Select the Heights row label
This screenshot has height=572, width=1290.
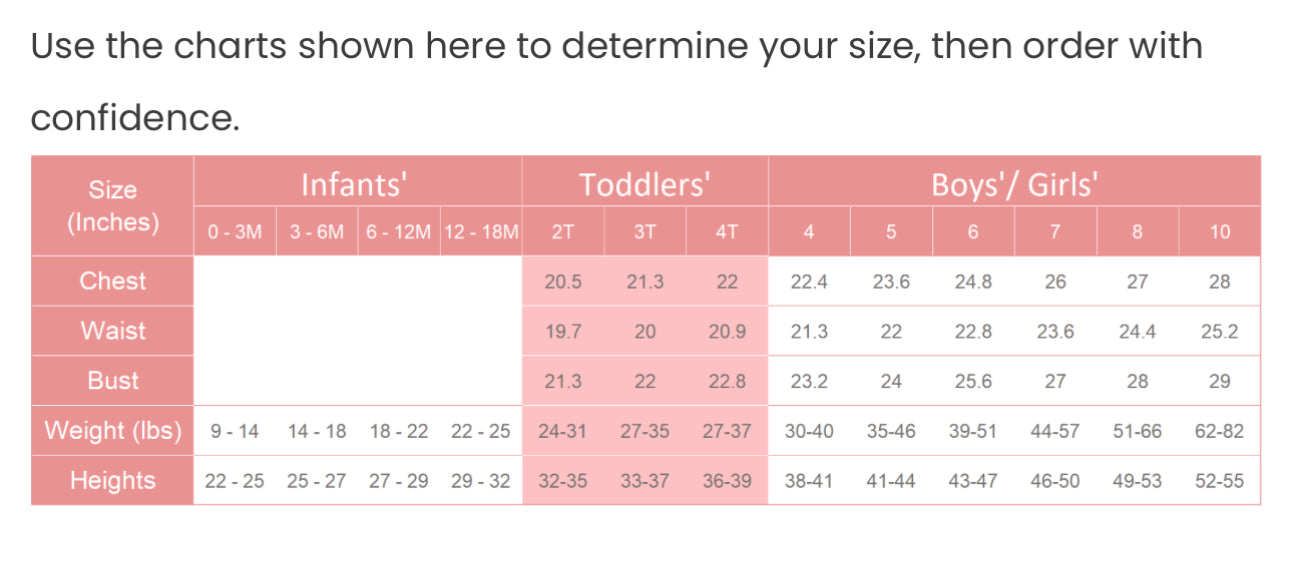click(x=113, y=481)
